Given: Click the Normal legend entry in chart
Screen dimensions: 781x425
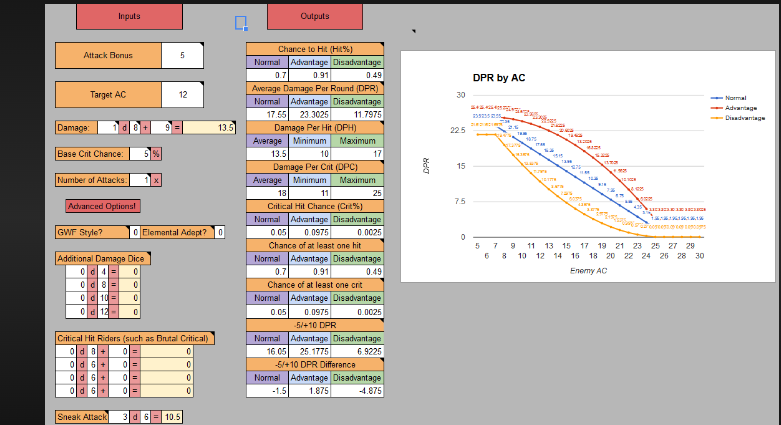Looking at the screenshot, I should point(739,97).
